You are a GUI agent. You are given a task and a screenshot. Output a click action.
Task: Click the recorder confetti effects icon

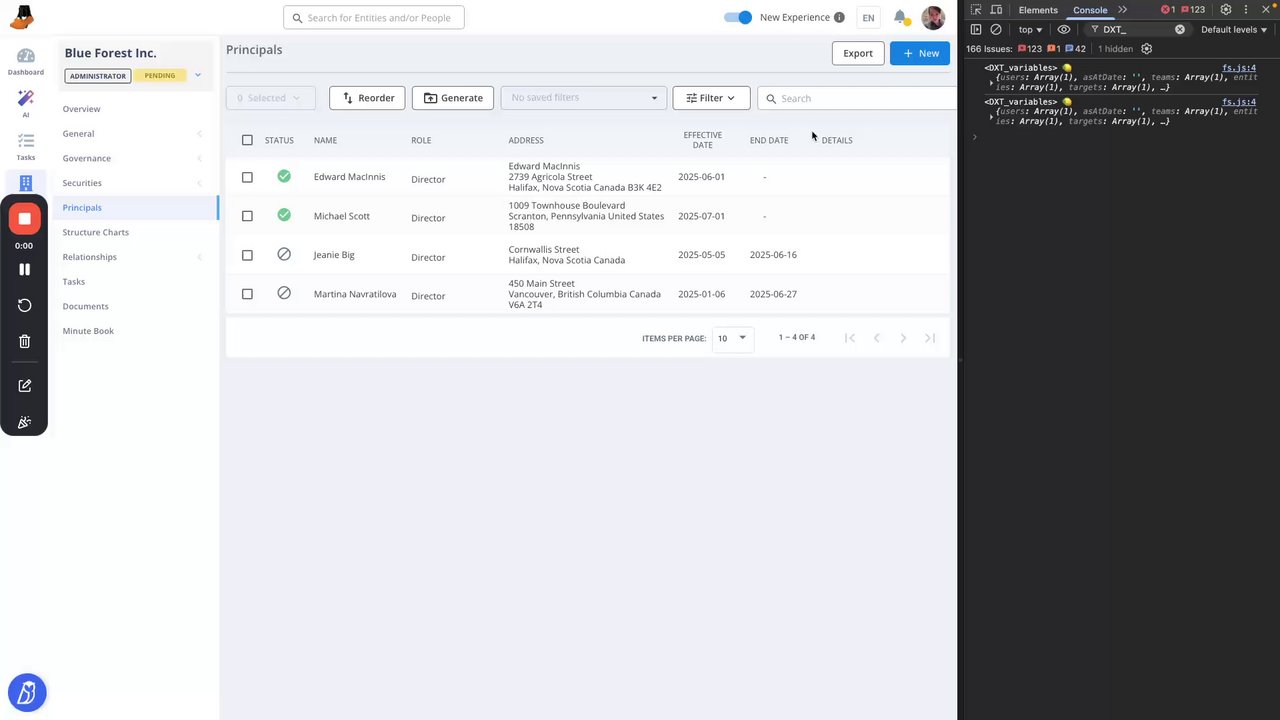coord(25,422)
